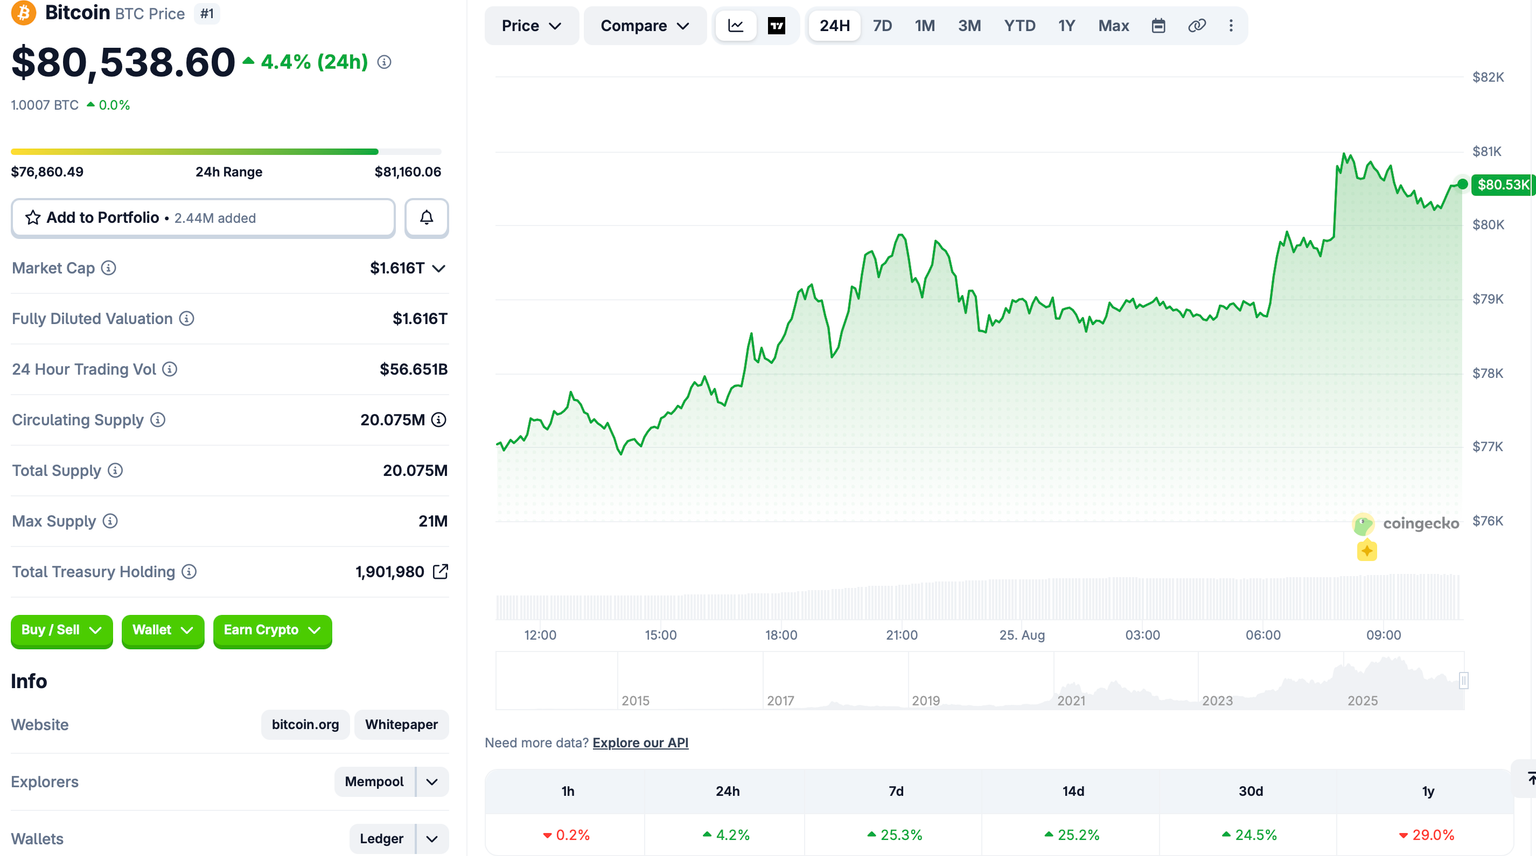
Task: Expand the Market Cap value chevron
Action: [x=438, y=268]
